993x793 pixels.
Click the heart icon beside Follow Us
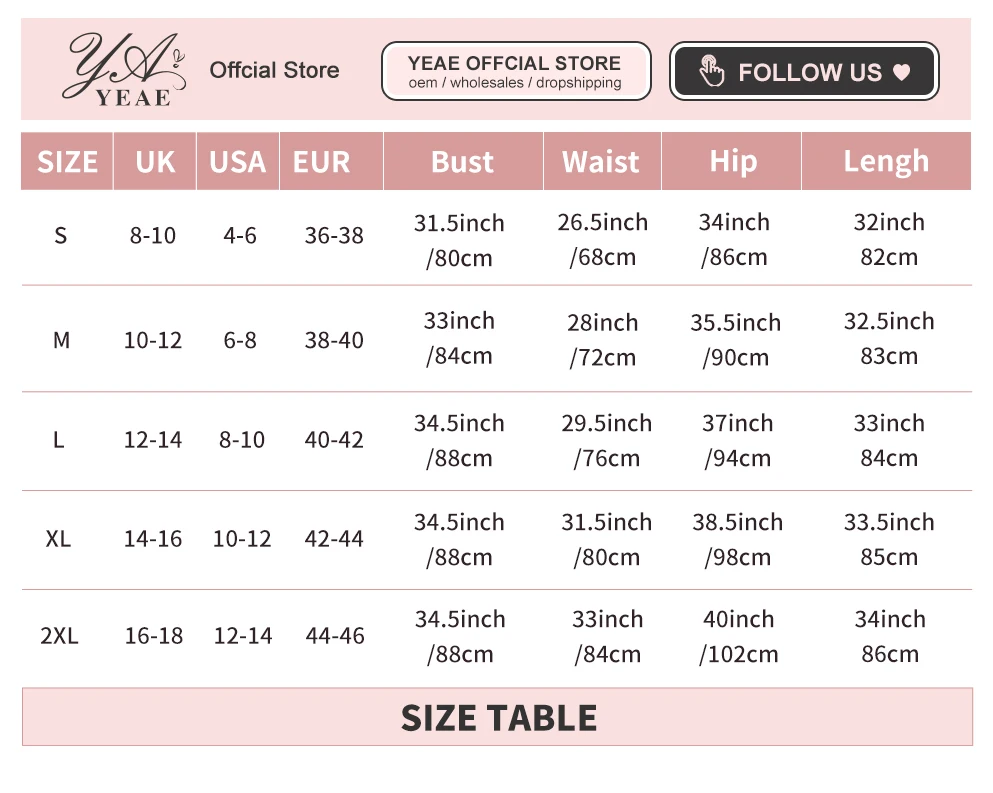901,73
